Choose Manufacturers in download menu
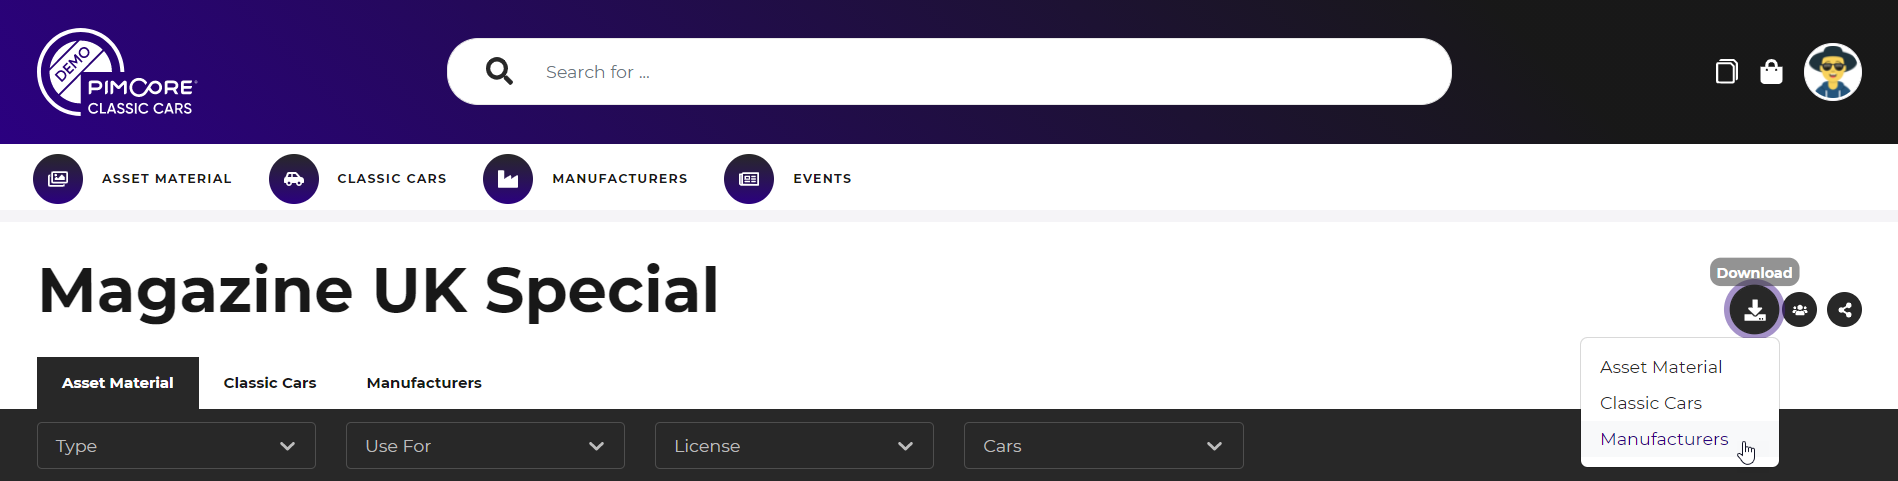The image size is (1898, 481). coord(1680,439)
